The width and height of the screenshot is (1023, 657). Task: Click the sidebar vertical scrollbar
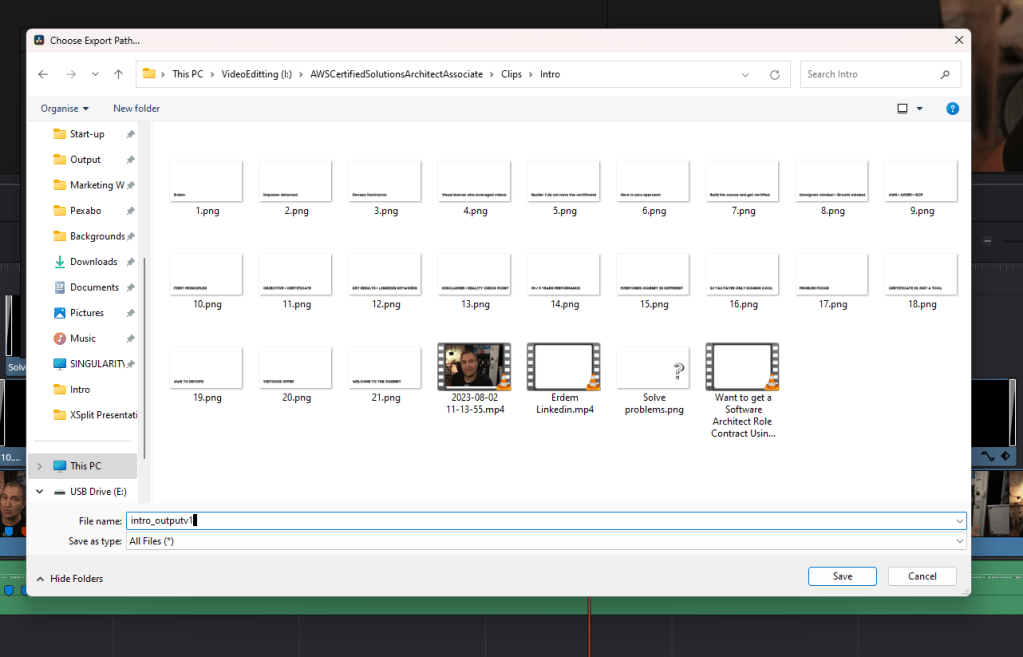coord(144,358)
